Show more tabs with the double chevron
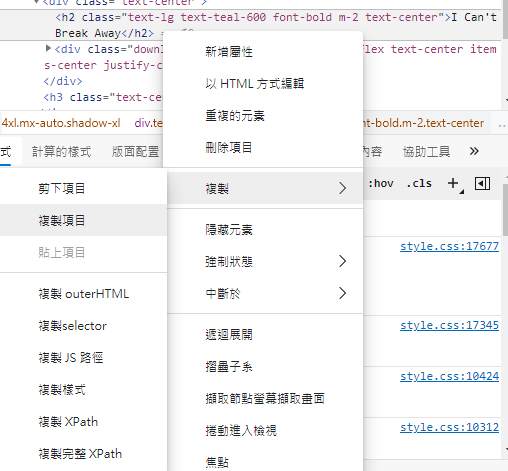Image resolution: width=508 pixels, height=471 pixels. point(474,151)
